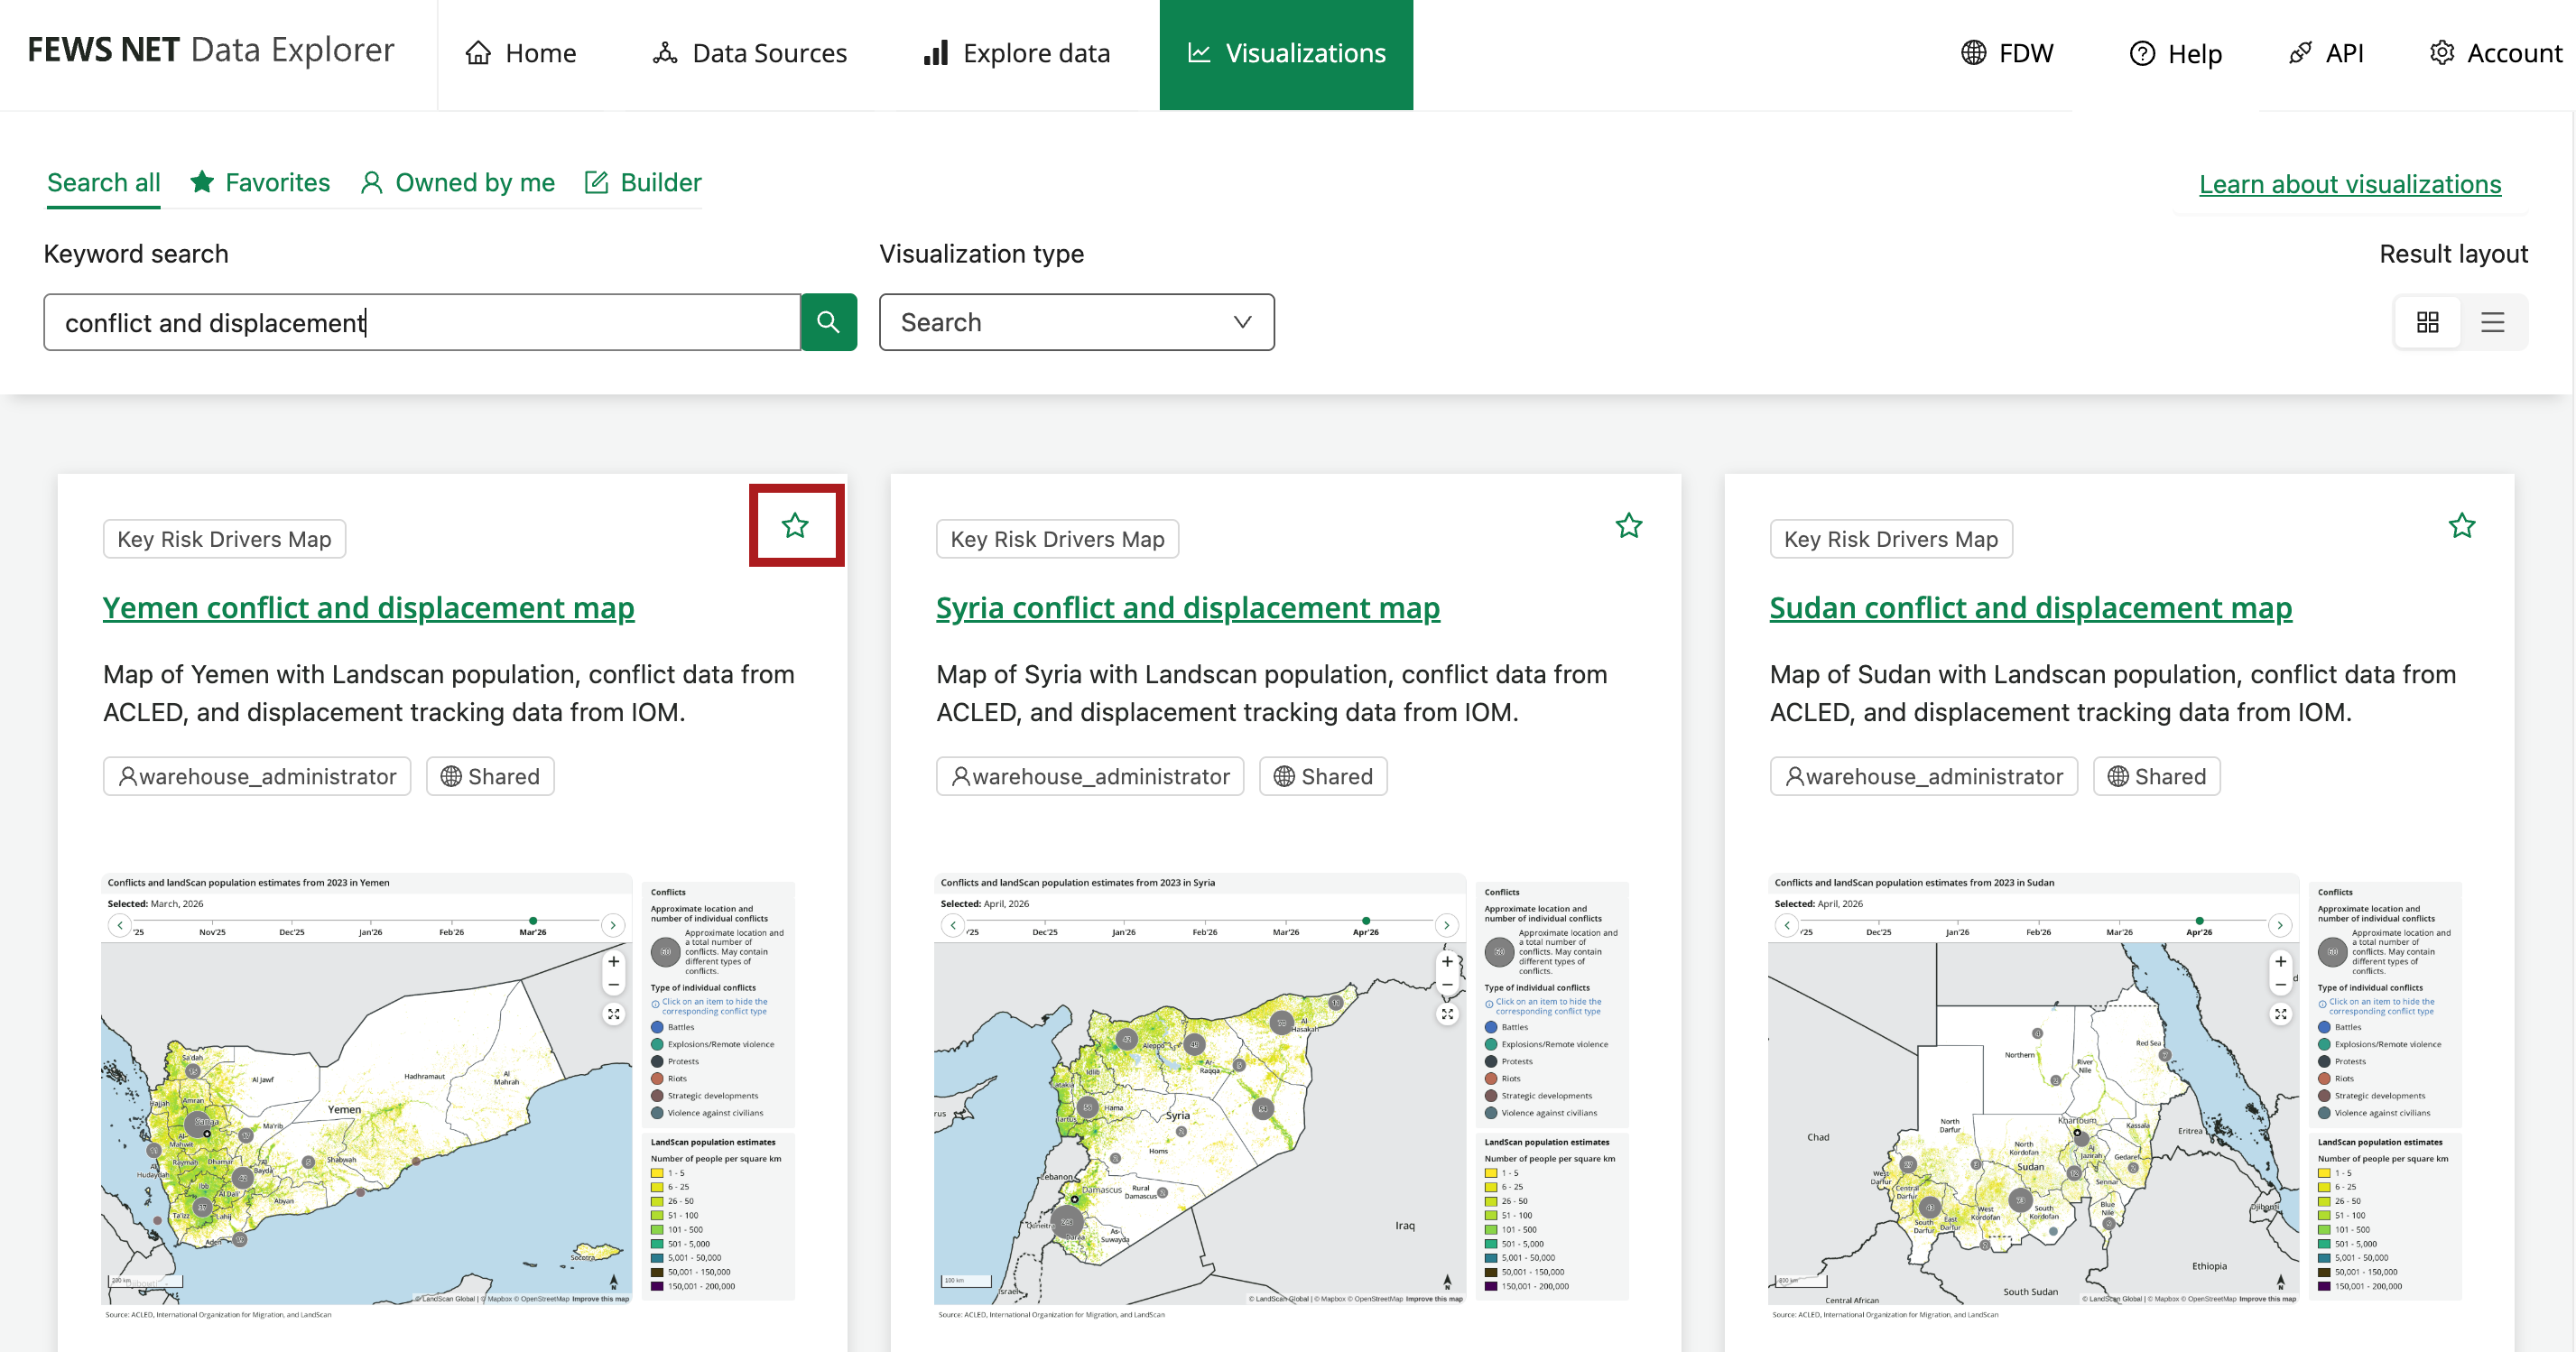Screen dimensions: 2576x1352
Task: Toggle Battles swatch in Yemen legend
Action: pos(657,1027)
